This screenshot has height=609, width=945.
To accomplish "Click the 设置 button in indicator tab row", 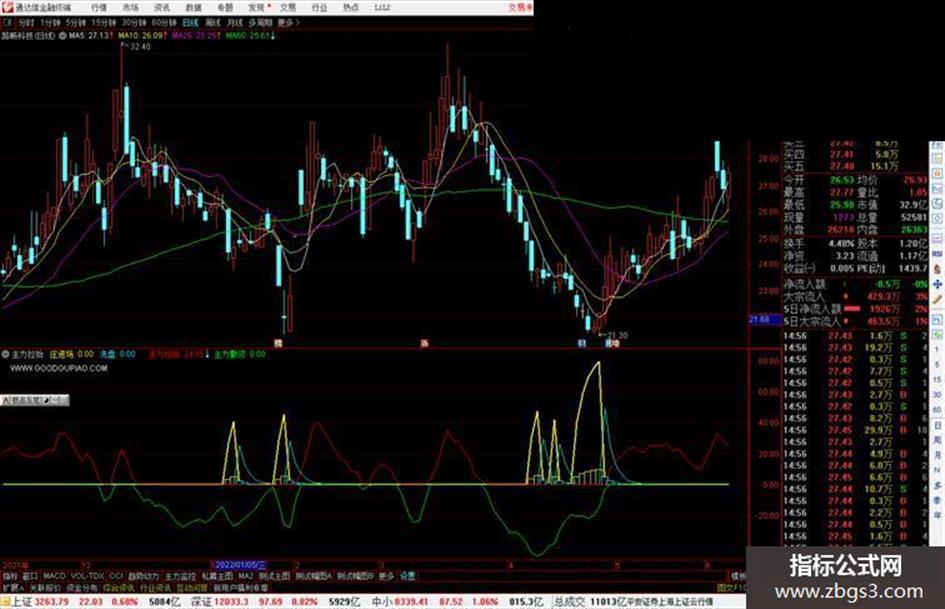I will [x=407, y=576].
